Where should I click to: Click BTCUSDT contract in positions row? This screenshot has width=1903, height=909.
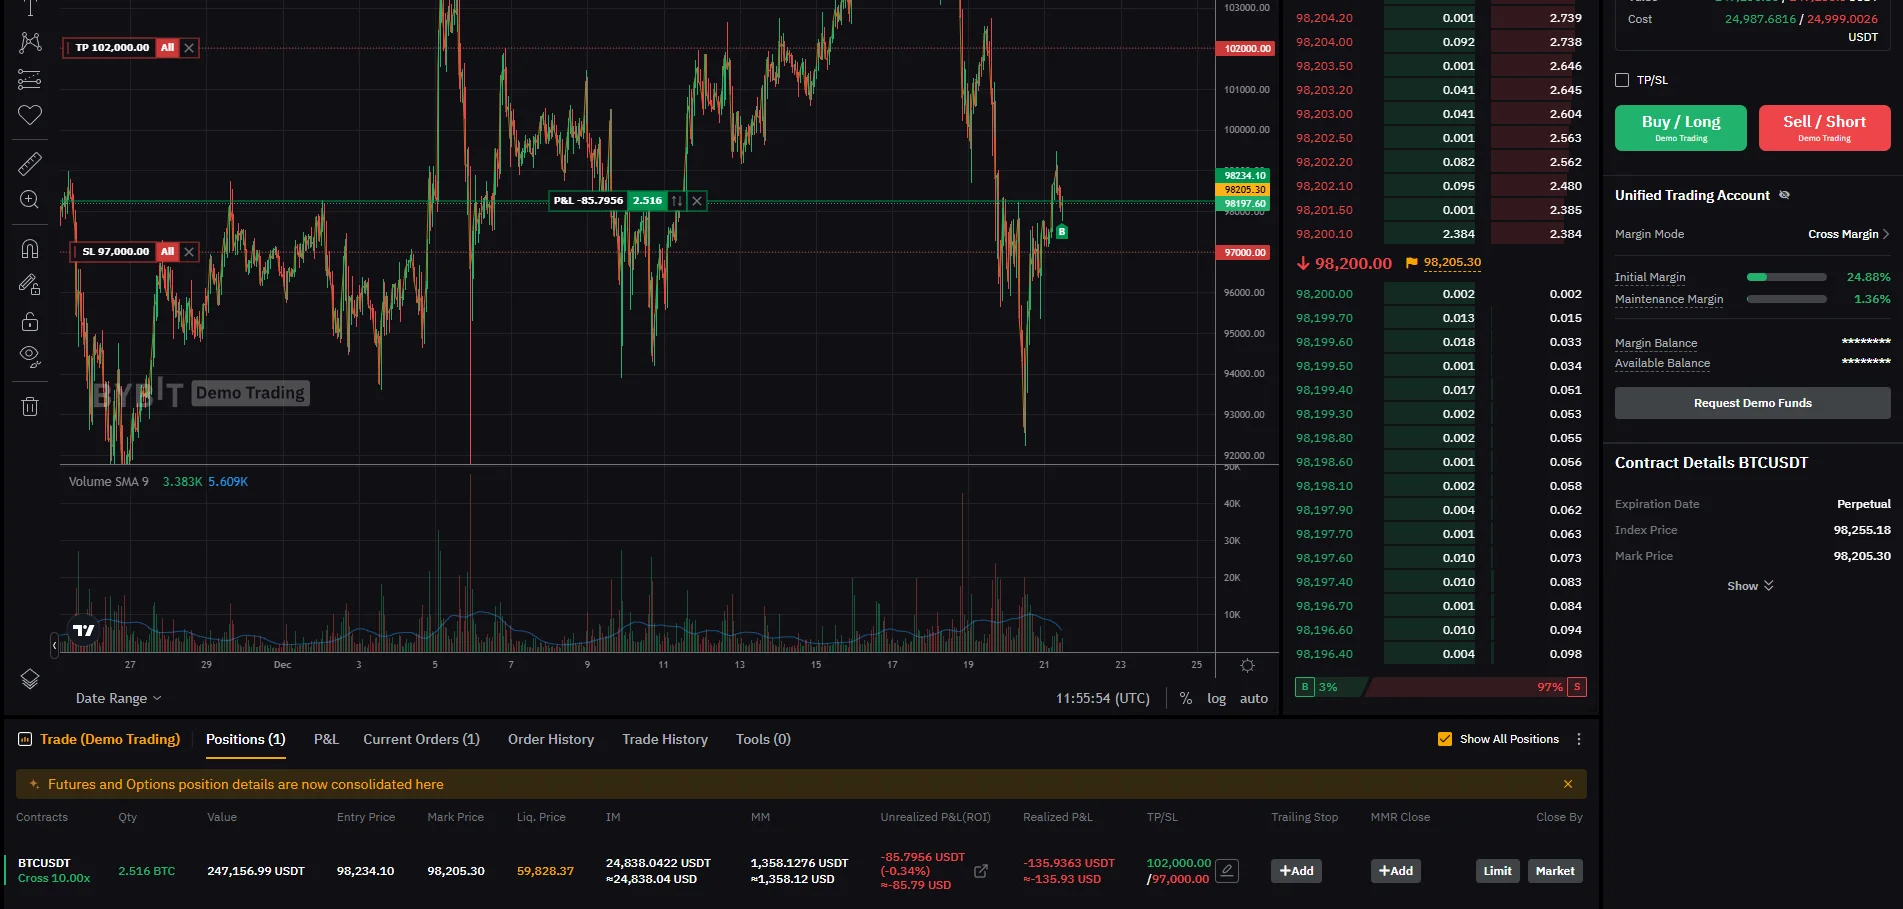tap(44, 863)
